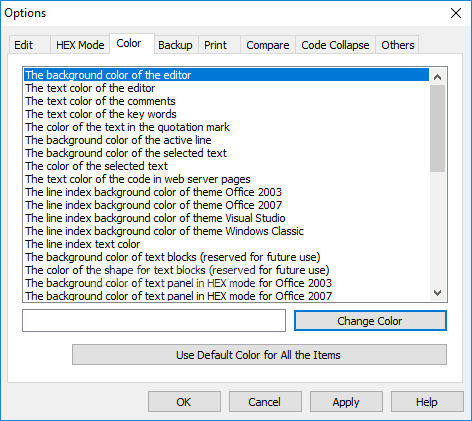Open Help for the Options dialog

click(427, 402)
